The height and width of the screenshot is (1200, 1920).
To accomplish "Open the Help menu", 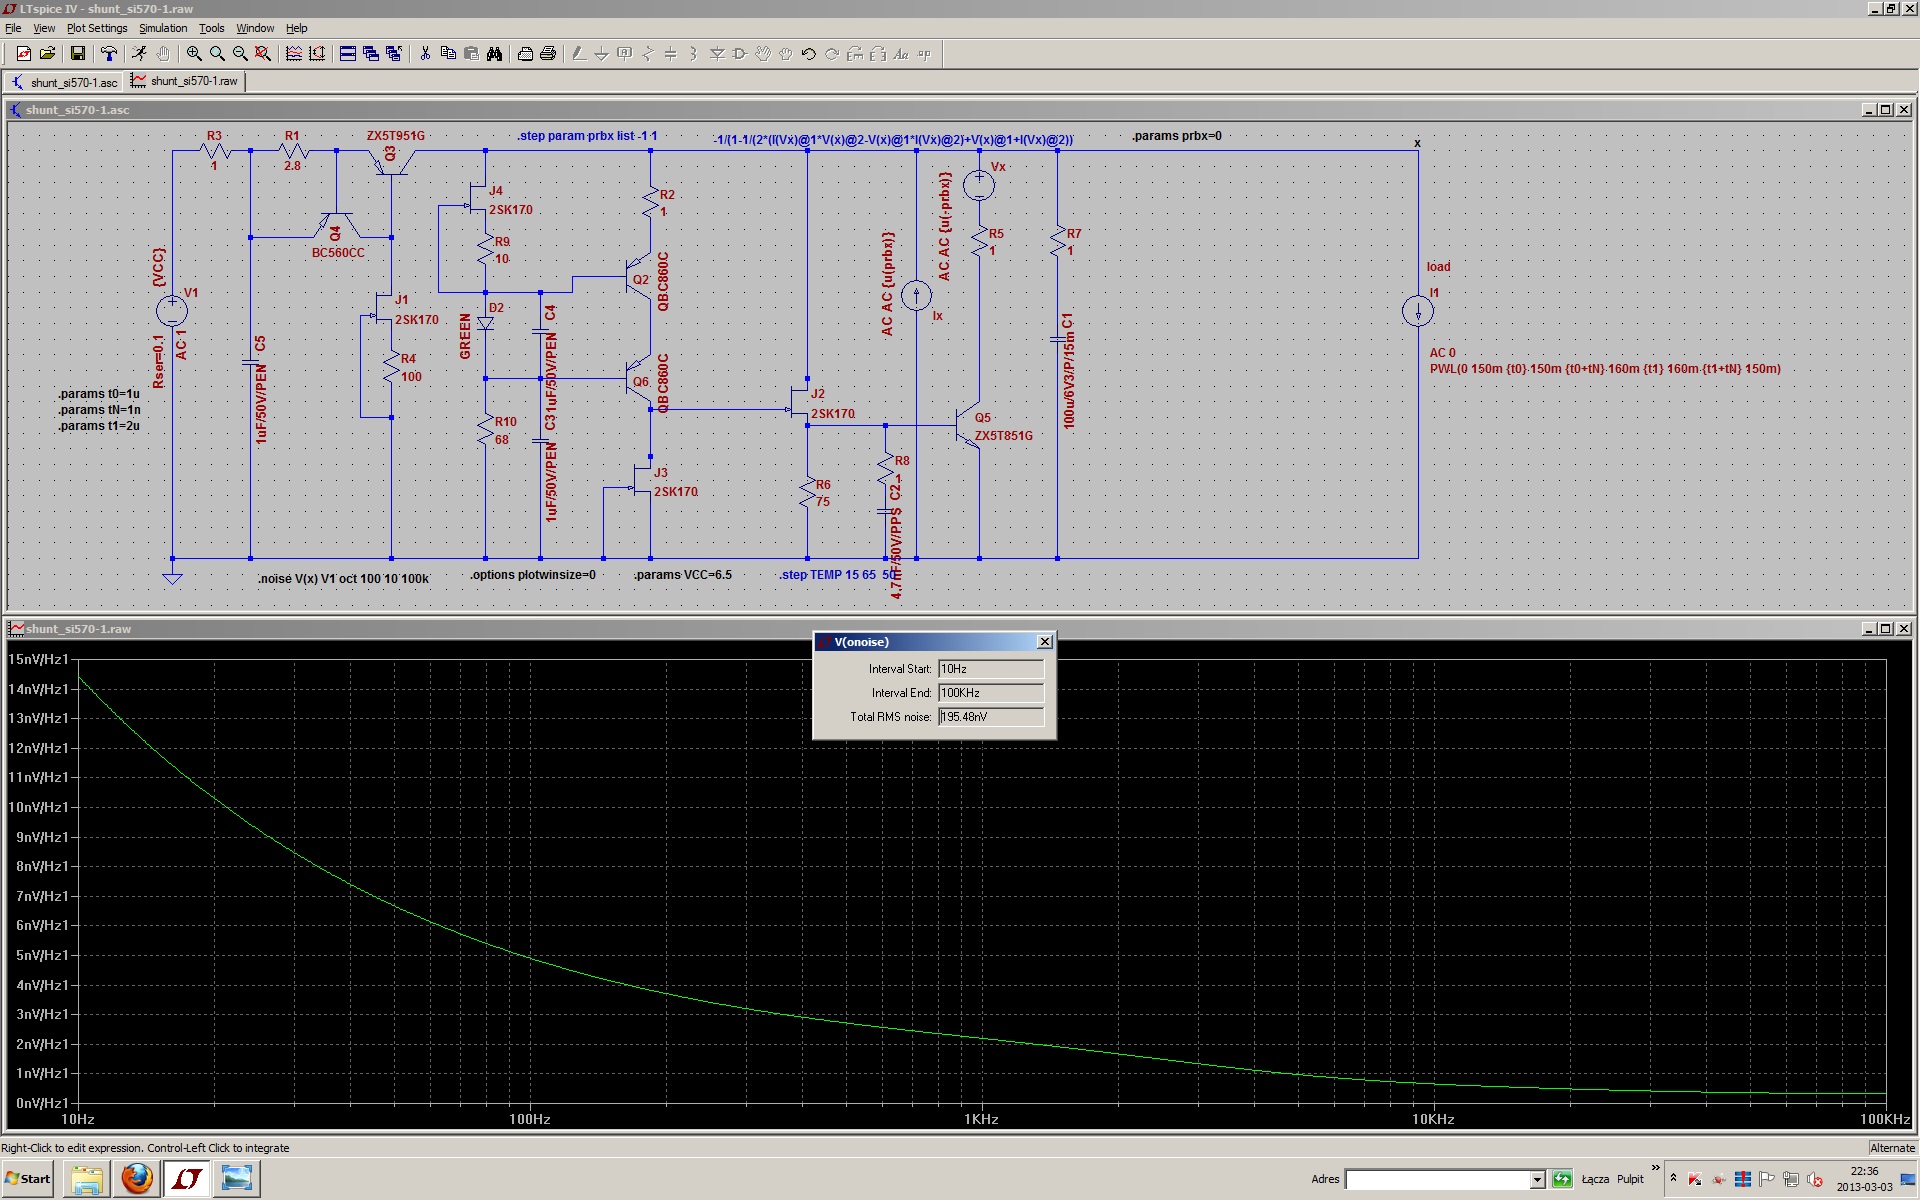I will [297, 28].
